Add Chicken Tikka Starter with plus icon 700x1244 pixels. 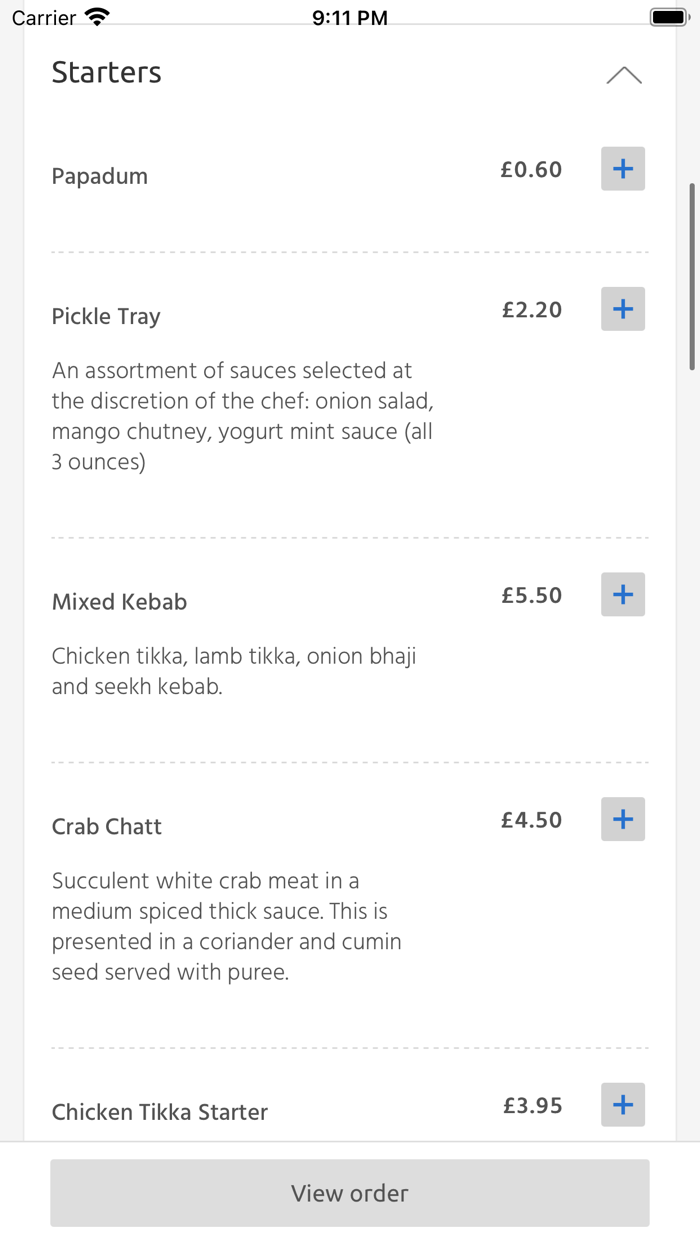point(622,1105)
